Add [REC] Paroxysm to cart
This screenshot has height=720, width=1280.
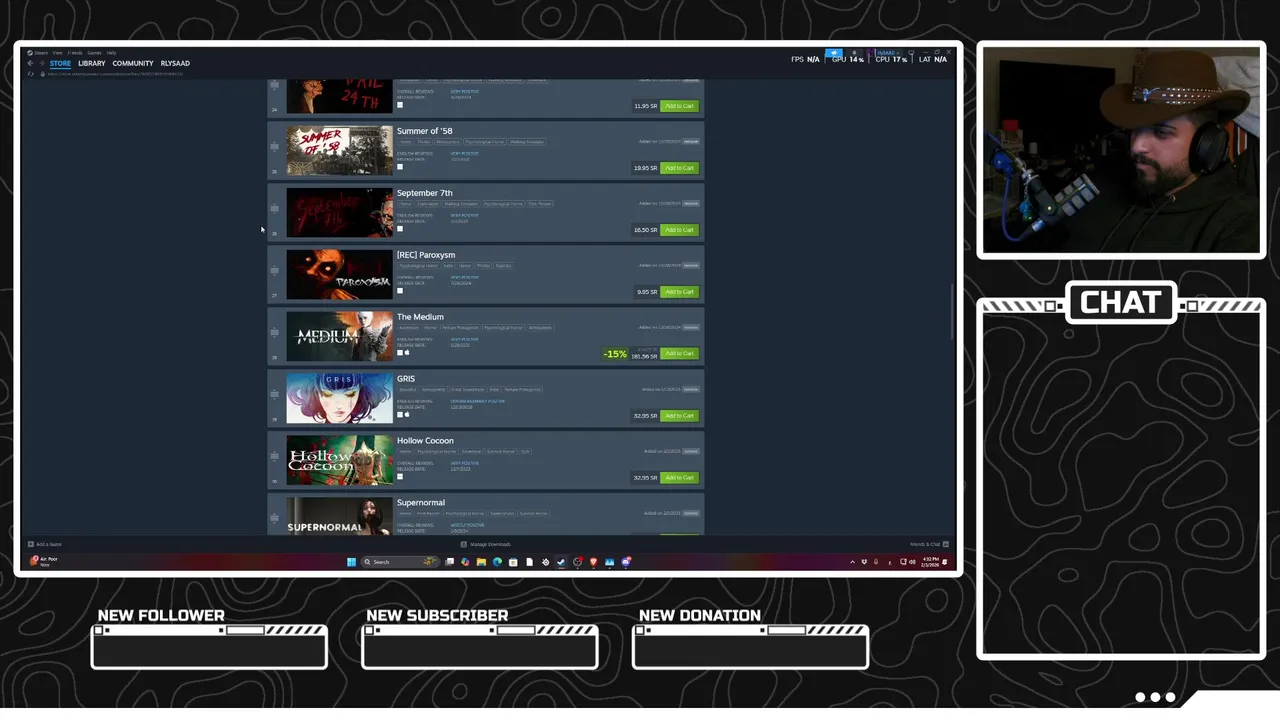(679, 292)
